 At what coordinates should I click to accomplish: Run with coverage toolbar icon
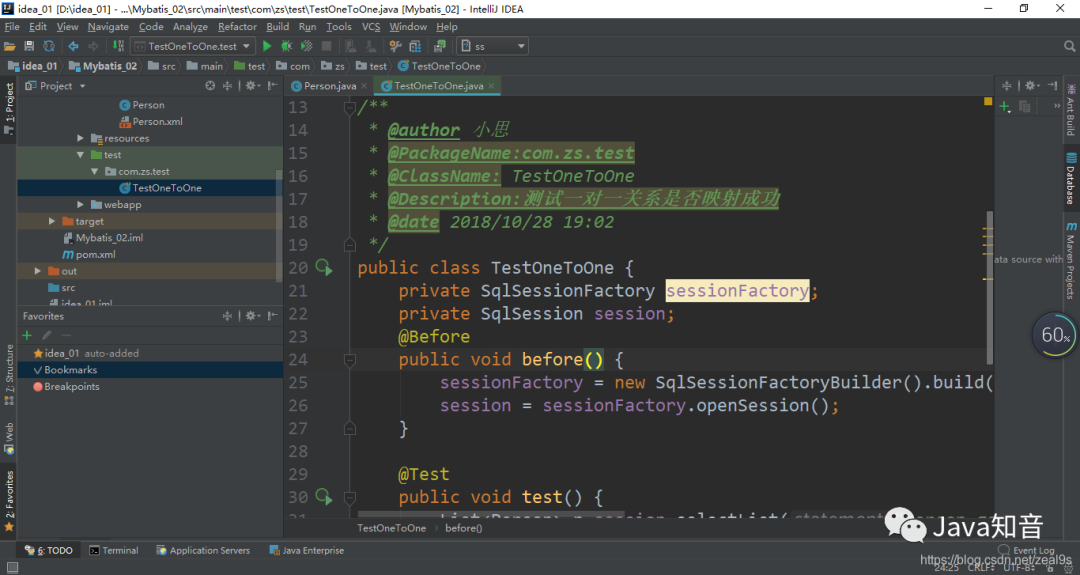click(x=307, y=46)
